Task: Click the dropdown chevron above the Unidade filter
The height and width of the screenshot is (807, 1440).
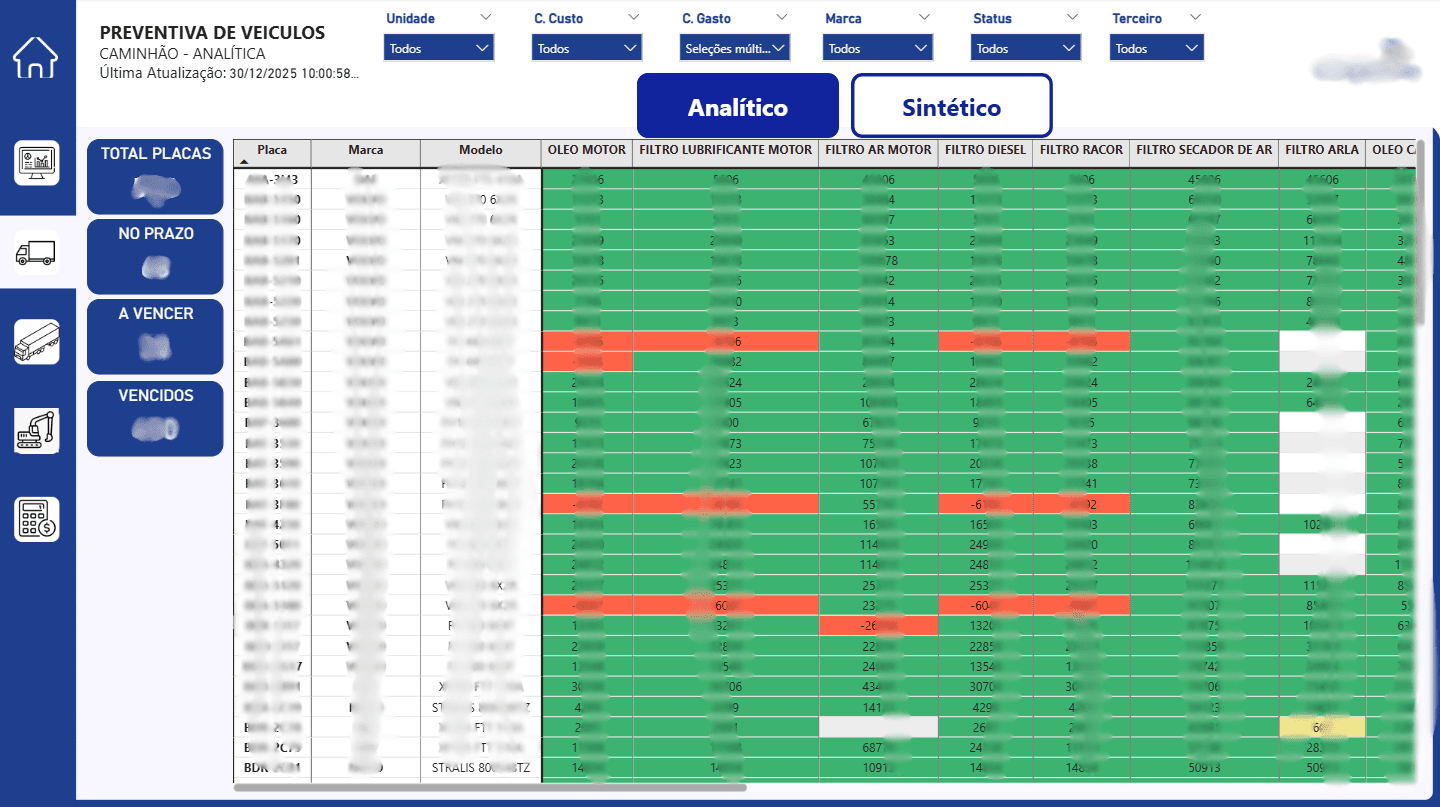Action: pyautogui.click(x=486, y=17)
